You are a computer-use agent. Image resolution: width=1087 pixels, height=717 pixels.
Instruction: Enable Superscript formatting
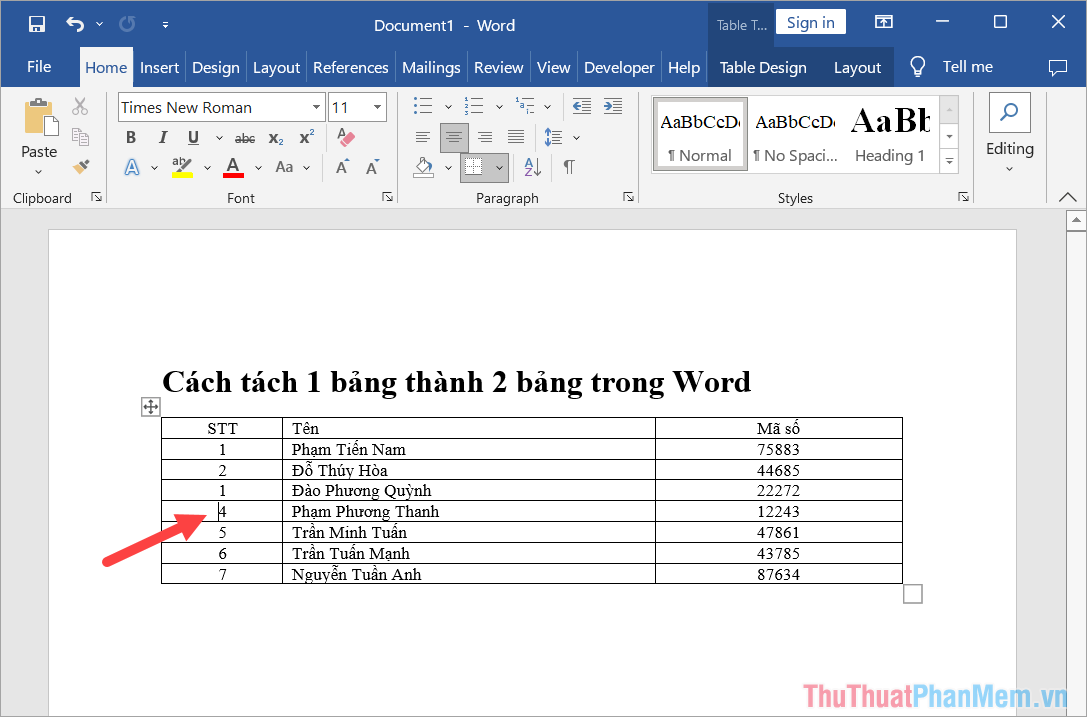[305, 137]
